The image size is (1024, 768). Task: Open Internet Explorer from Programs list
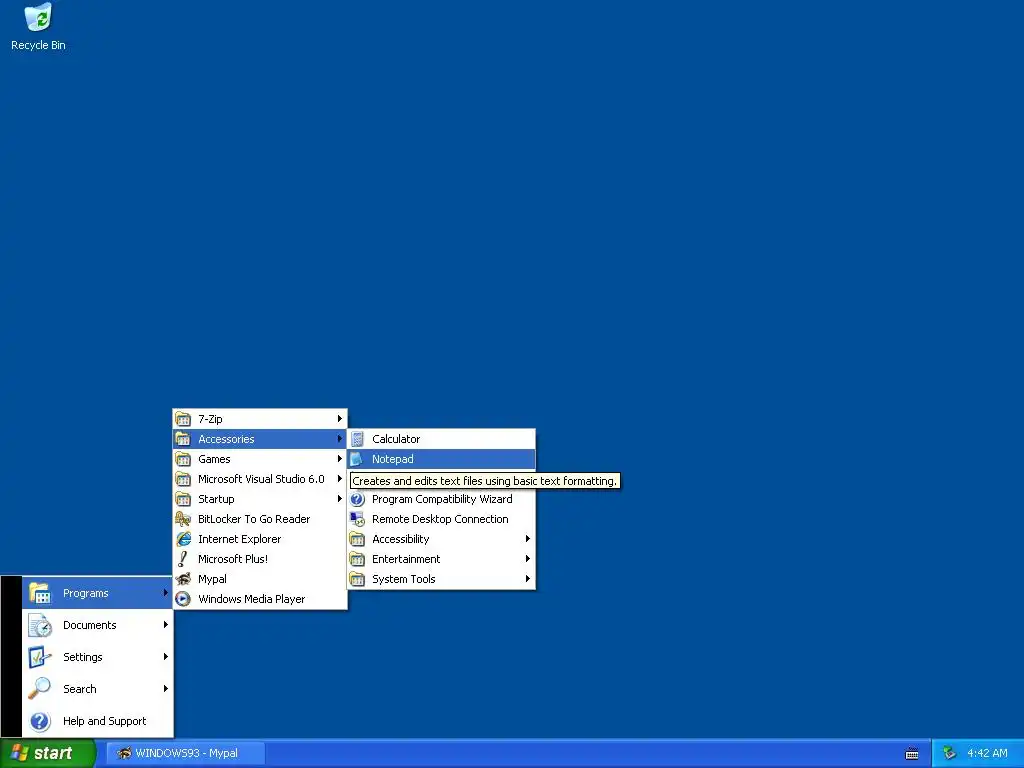(260, 539)
